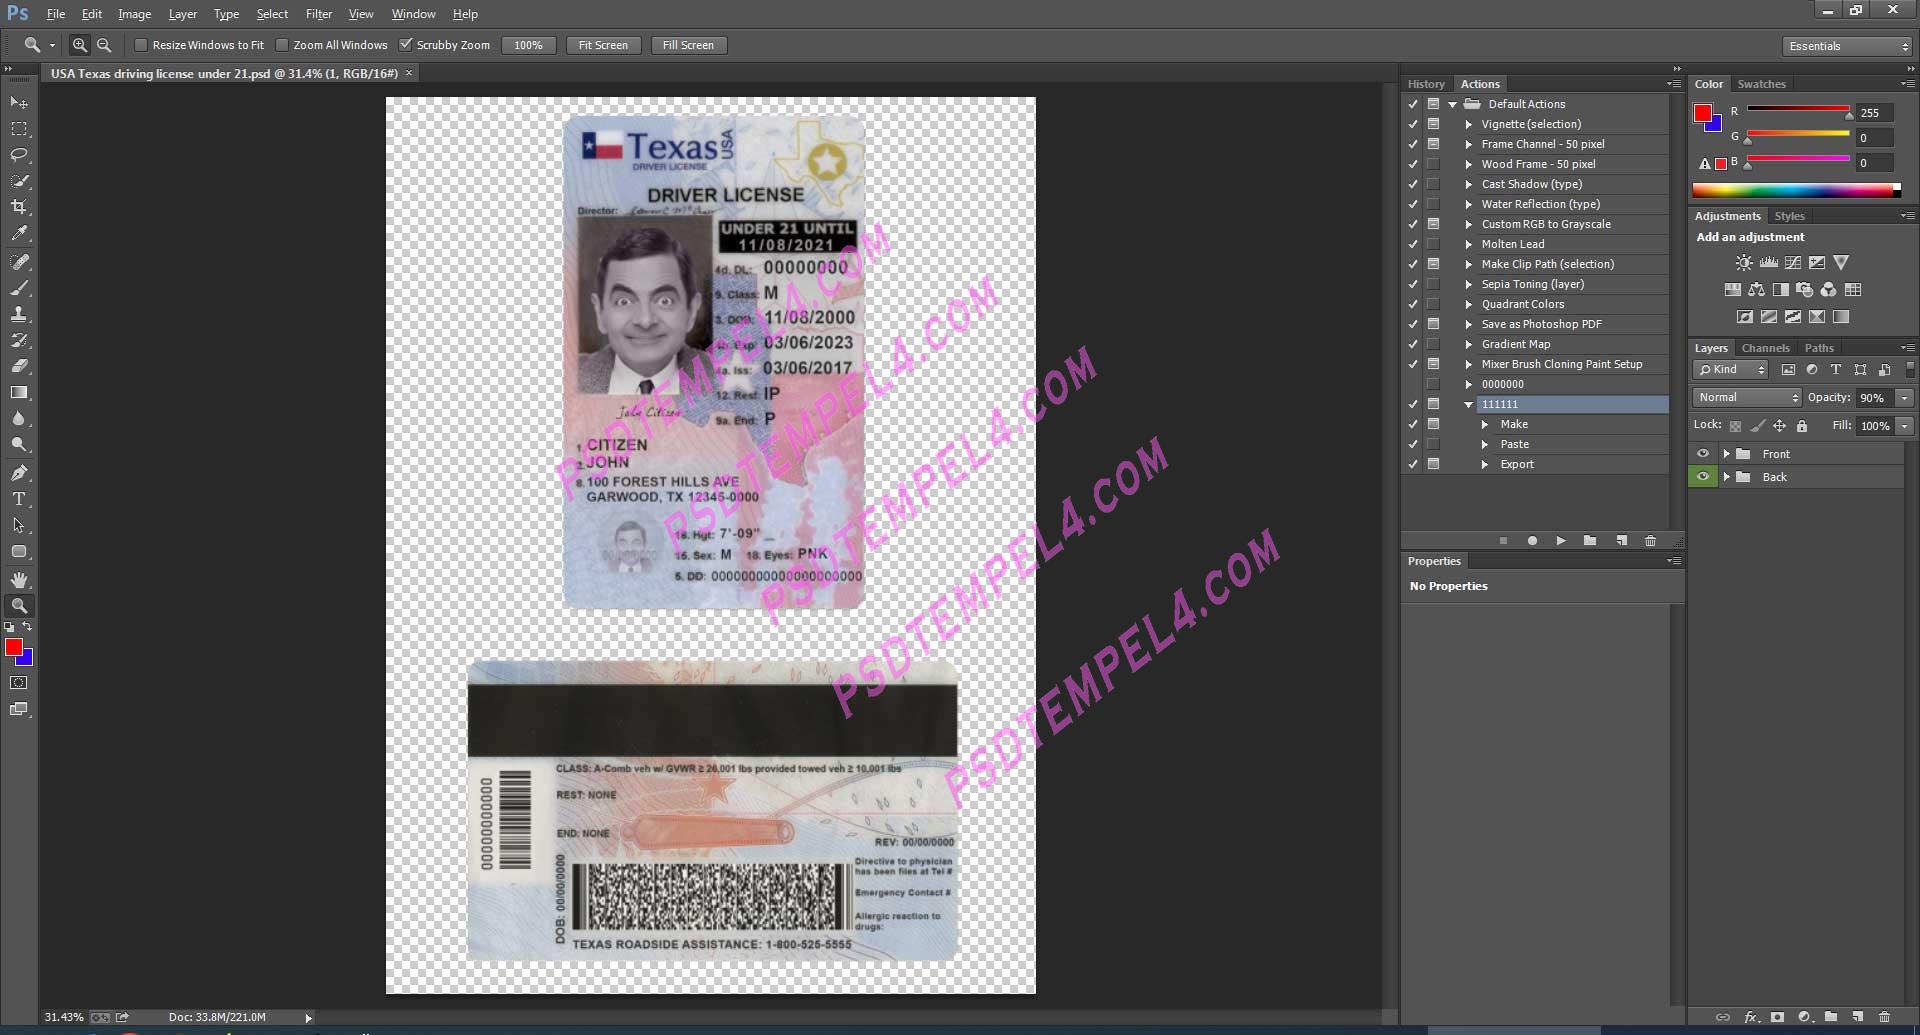The width and height of the screenshot is (1920, 1035).
Task: Open the Filter menu
Action: (318, 14)
